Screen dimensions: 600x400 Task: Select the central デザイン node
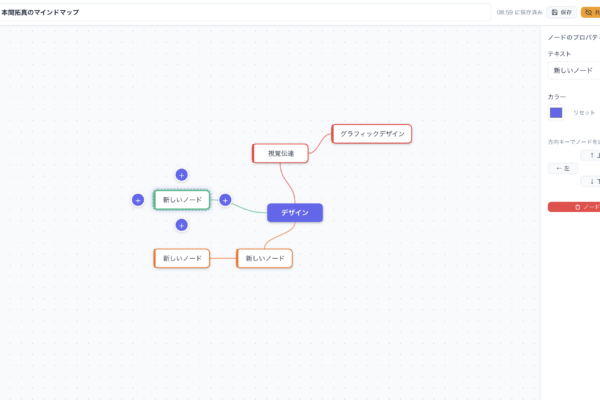295,212
